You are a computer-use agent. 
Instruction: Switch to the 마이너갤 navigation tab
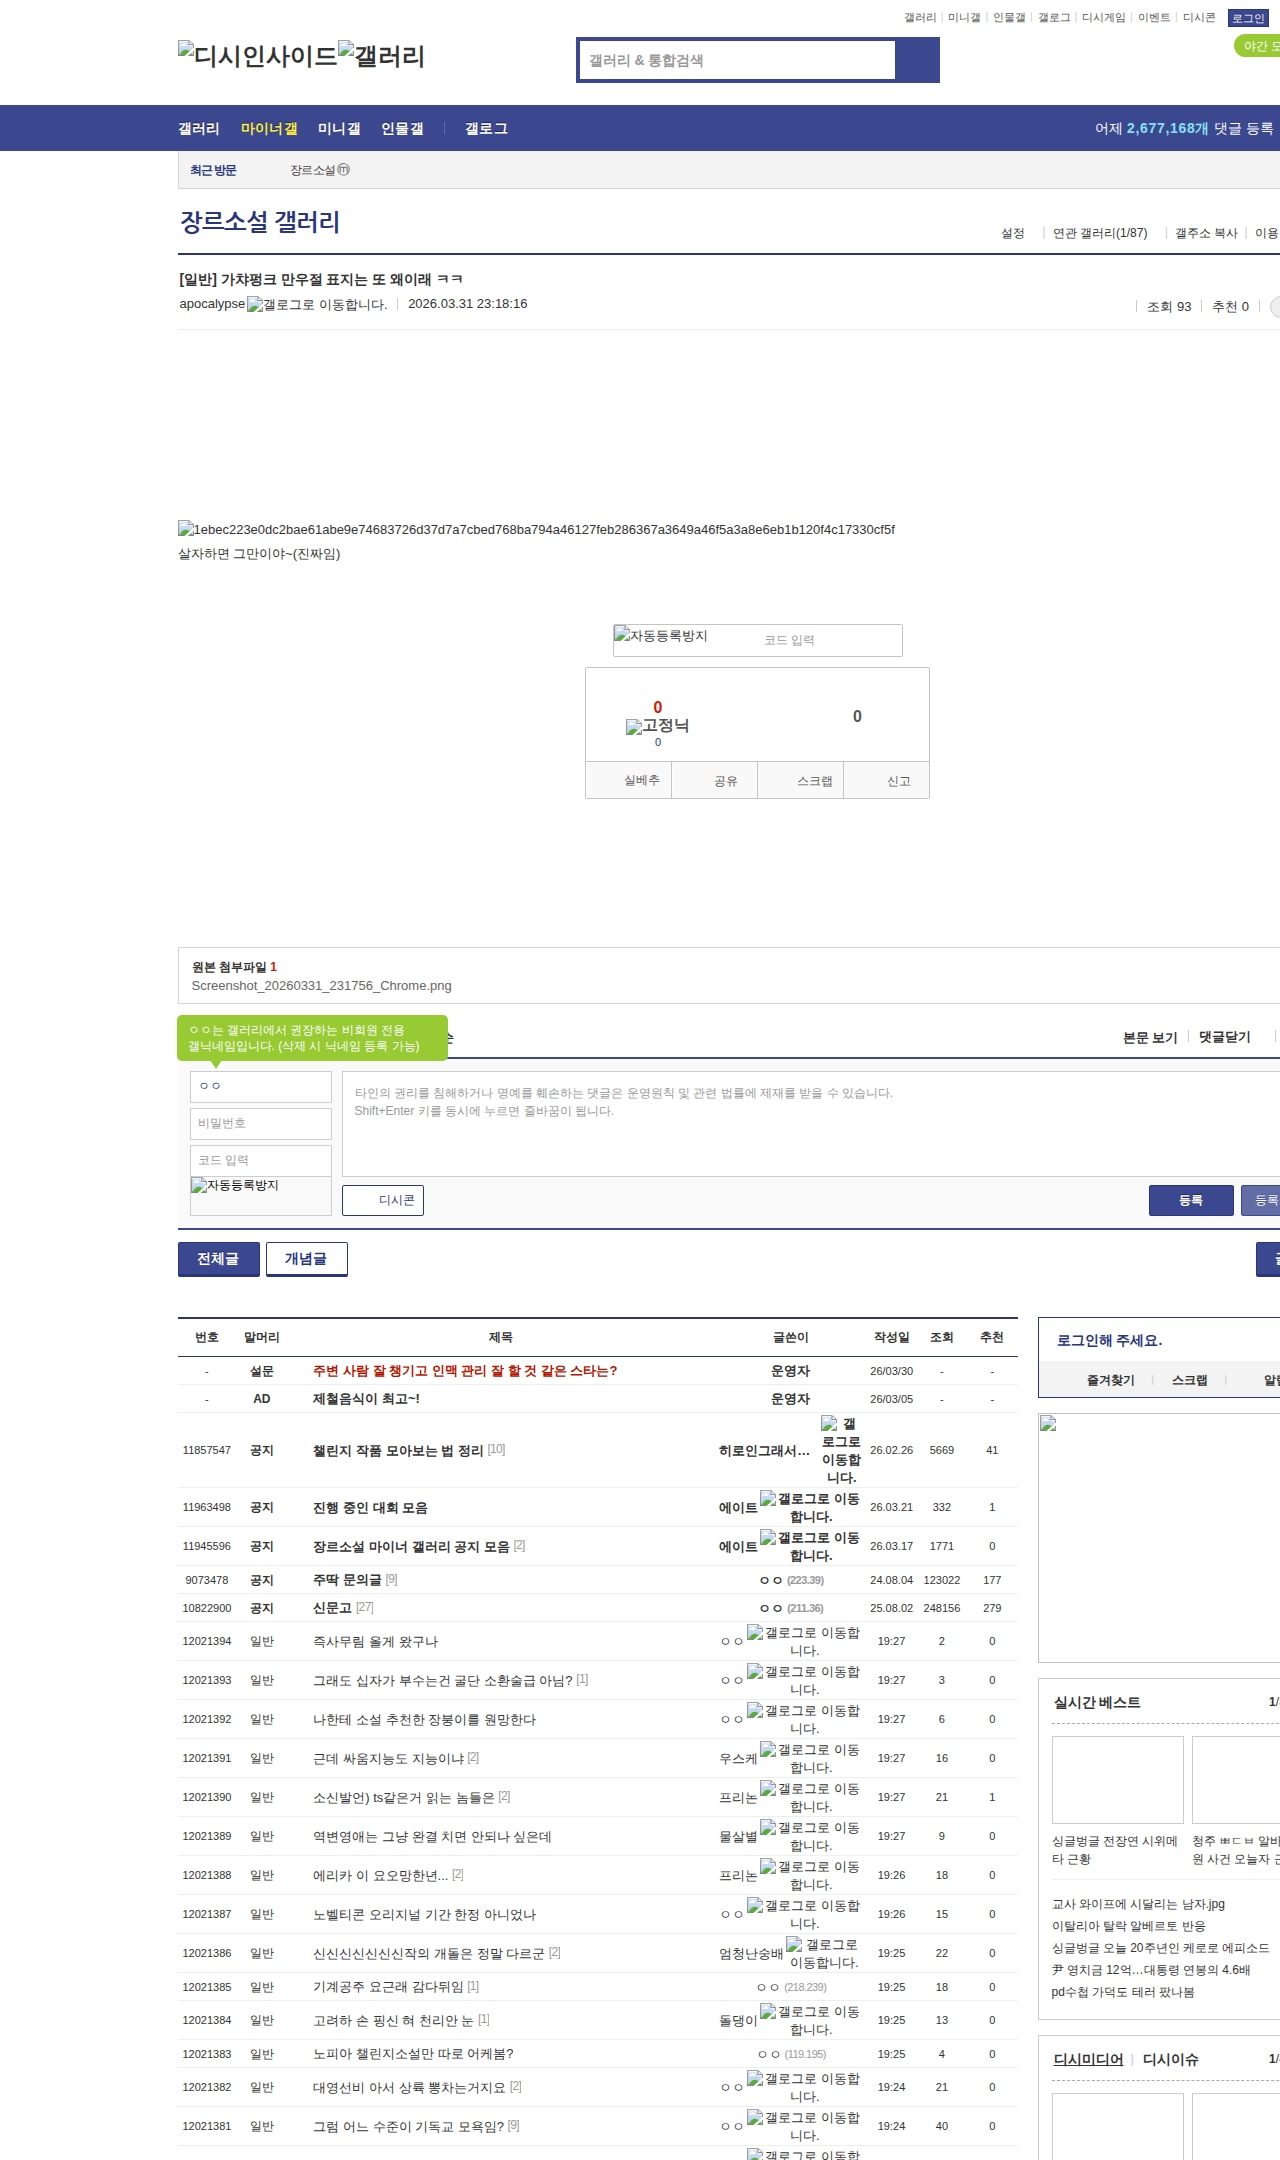269,129
